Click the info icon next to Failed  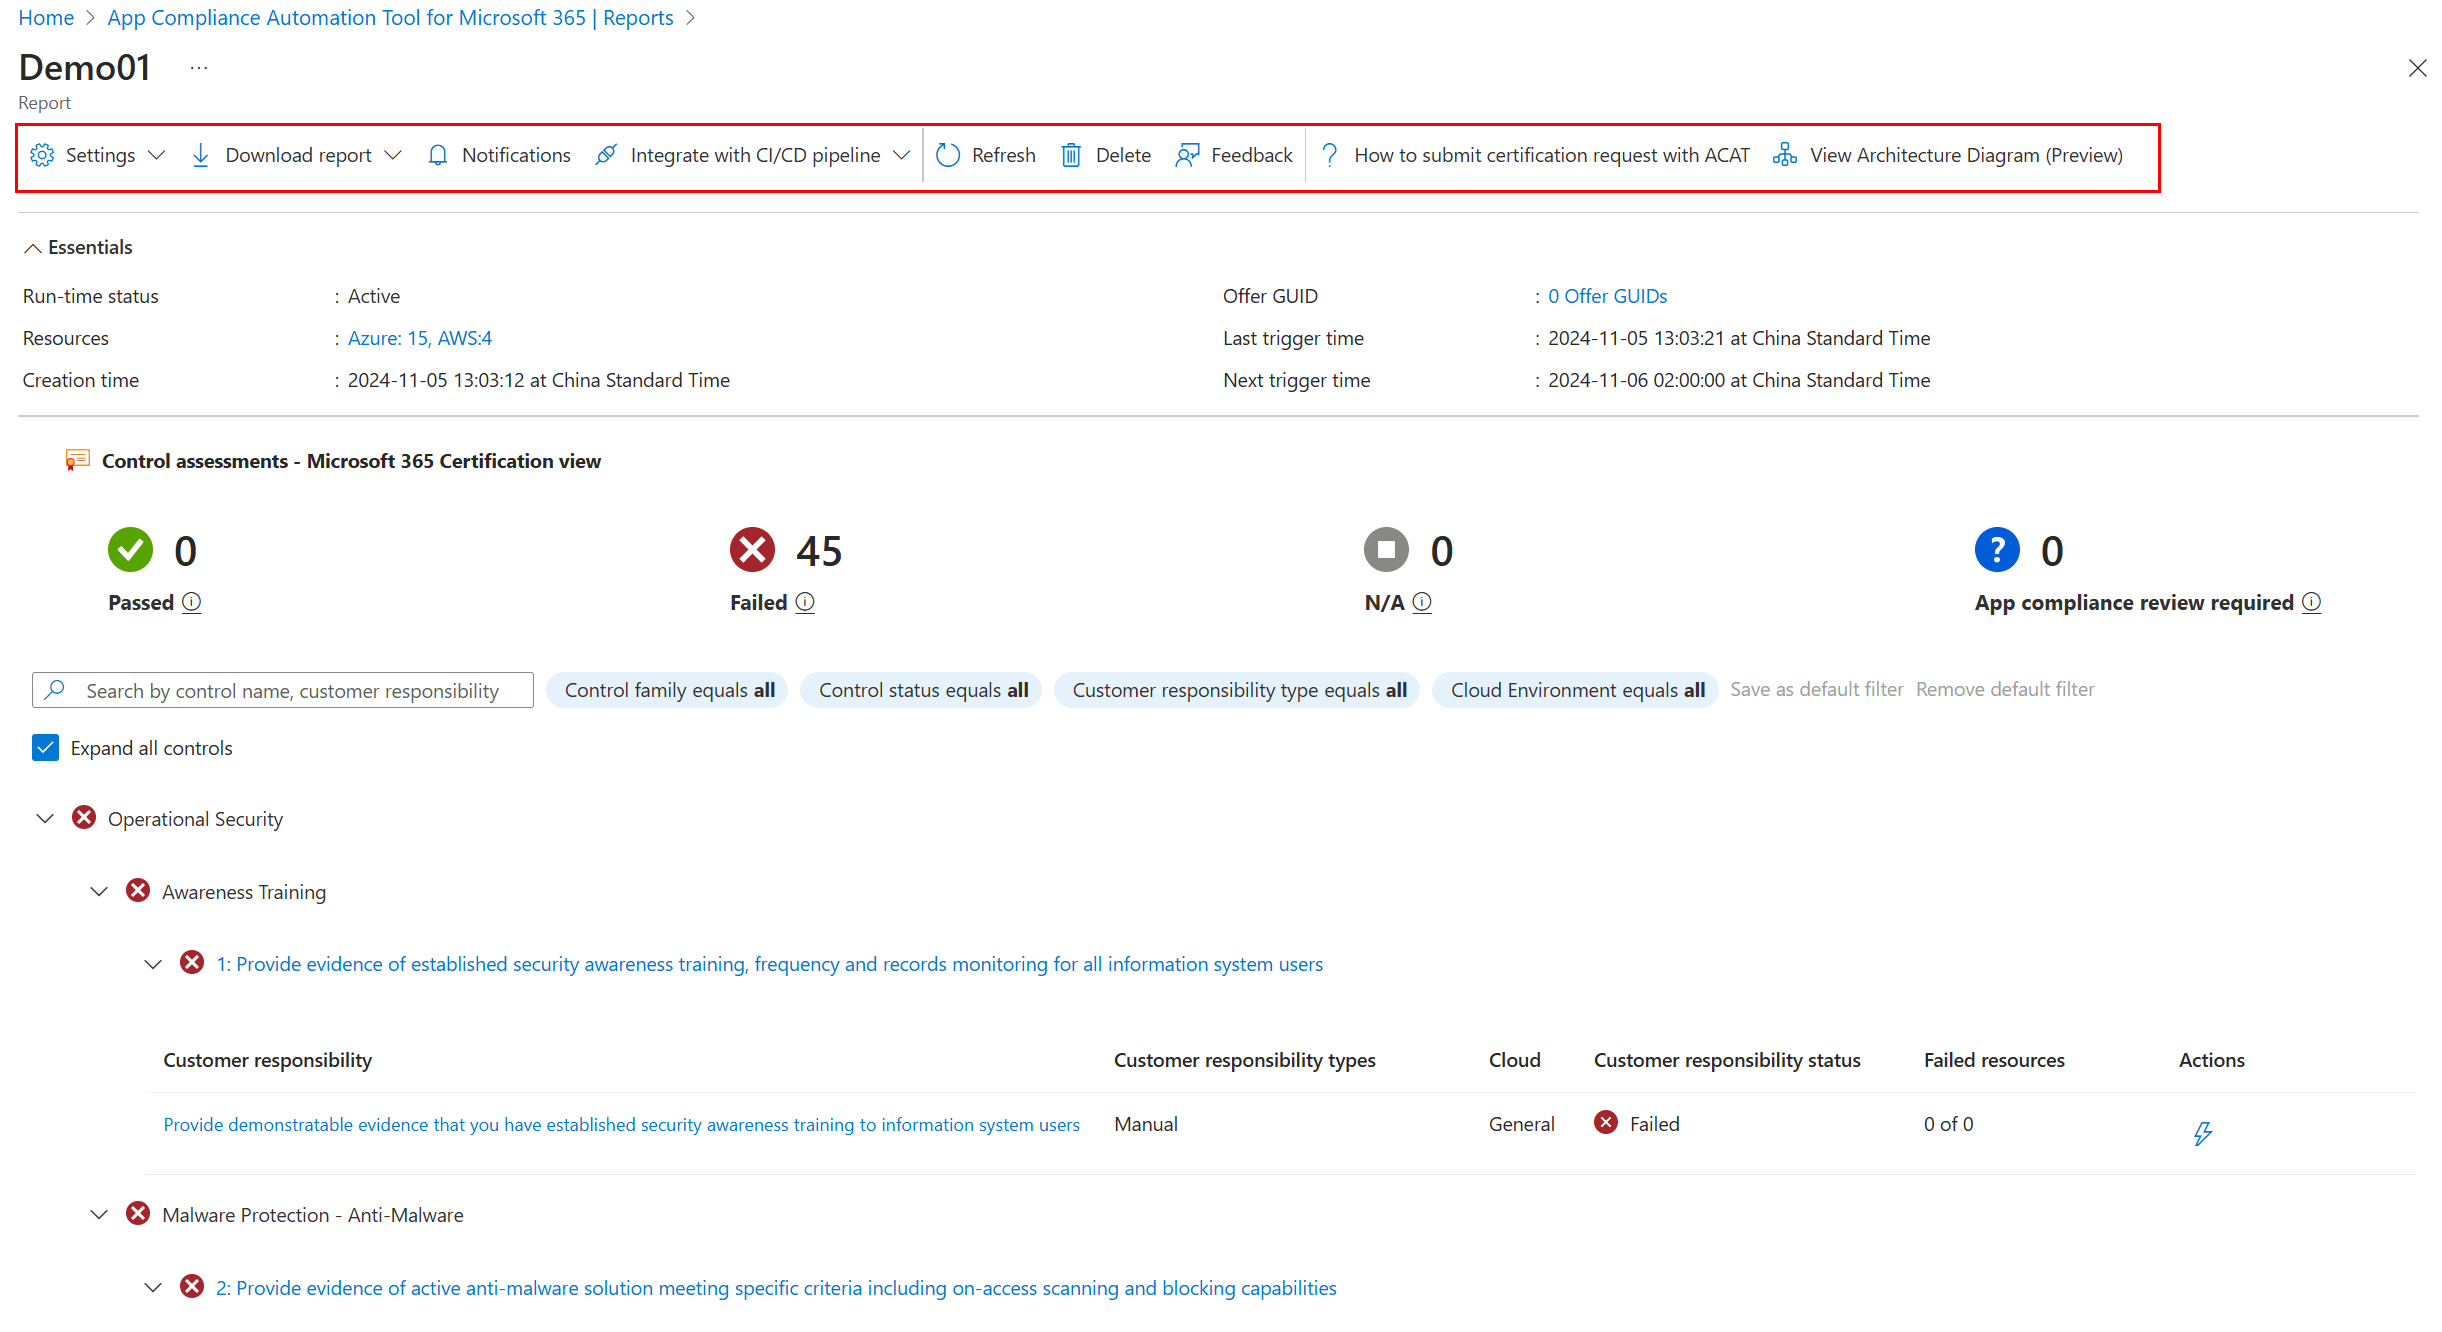805,602
